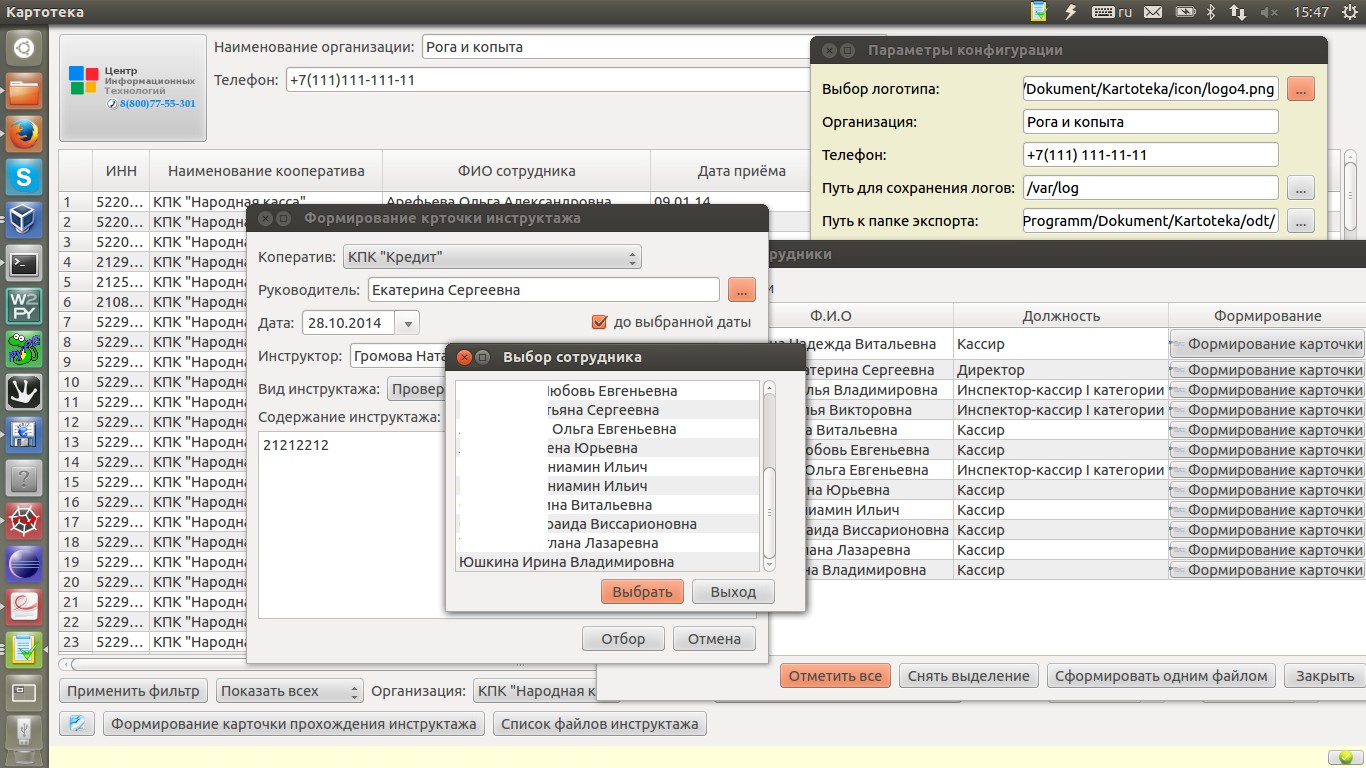Viewport: 1366px width, 768px height.
Task: Click browse '...' button next to Руководитель
Action: (x=741, y=290)
